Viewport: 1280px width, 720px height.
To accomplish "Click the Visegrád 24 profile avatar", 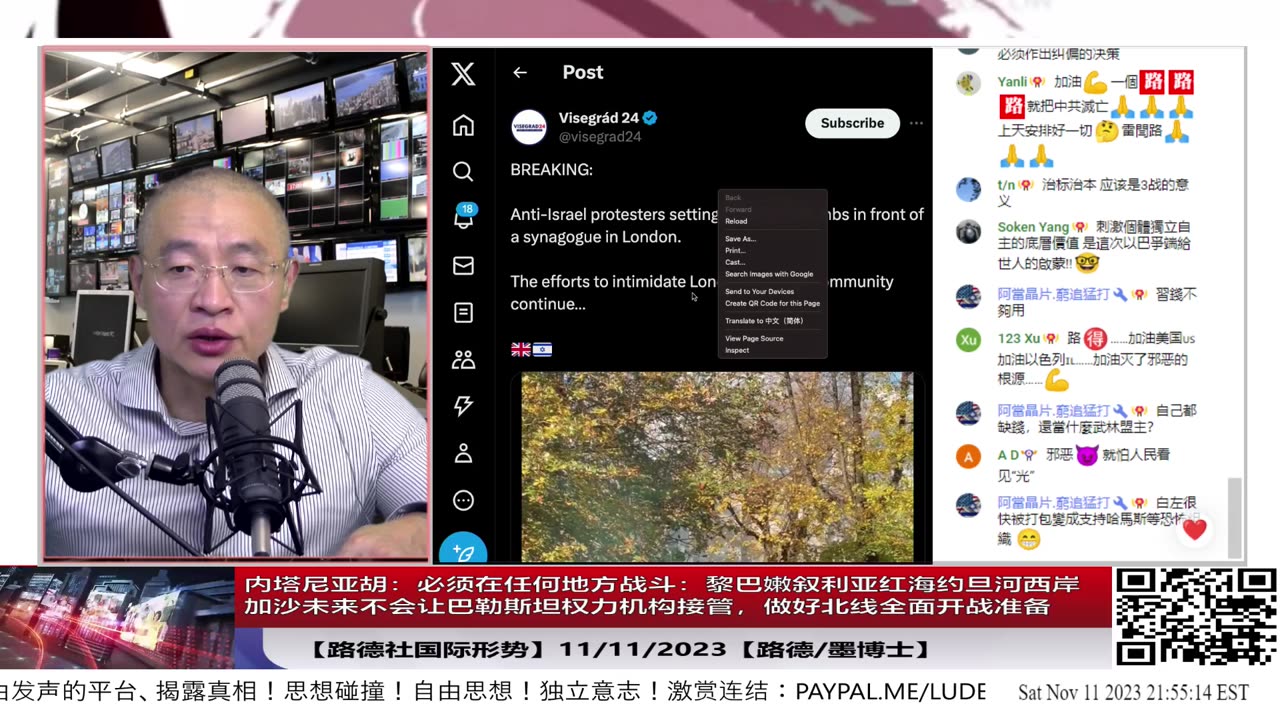I will coord(529,127).
